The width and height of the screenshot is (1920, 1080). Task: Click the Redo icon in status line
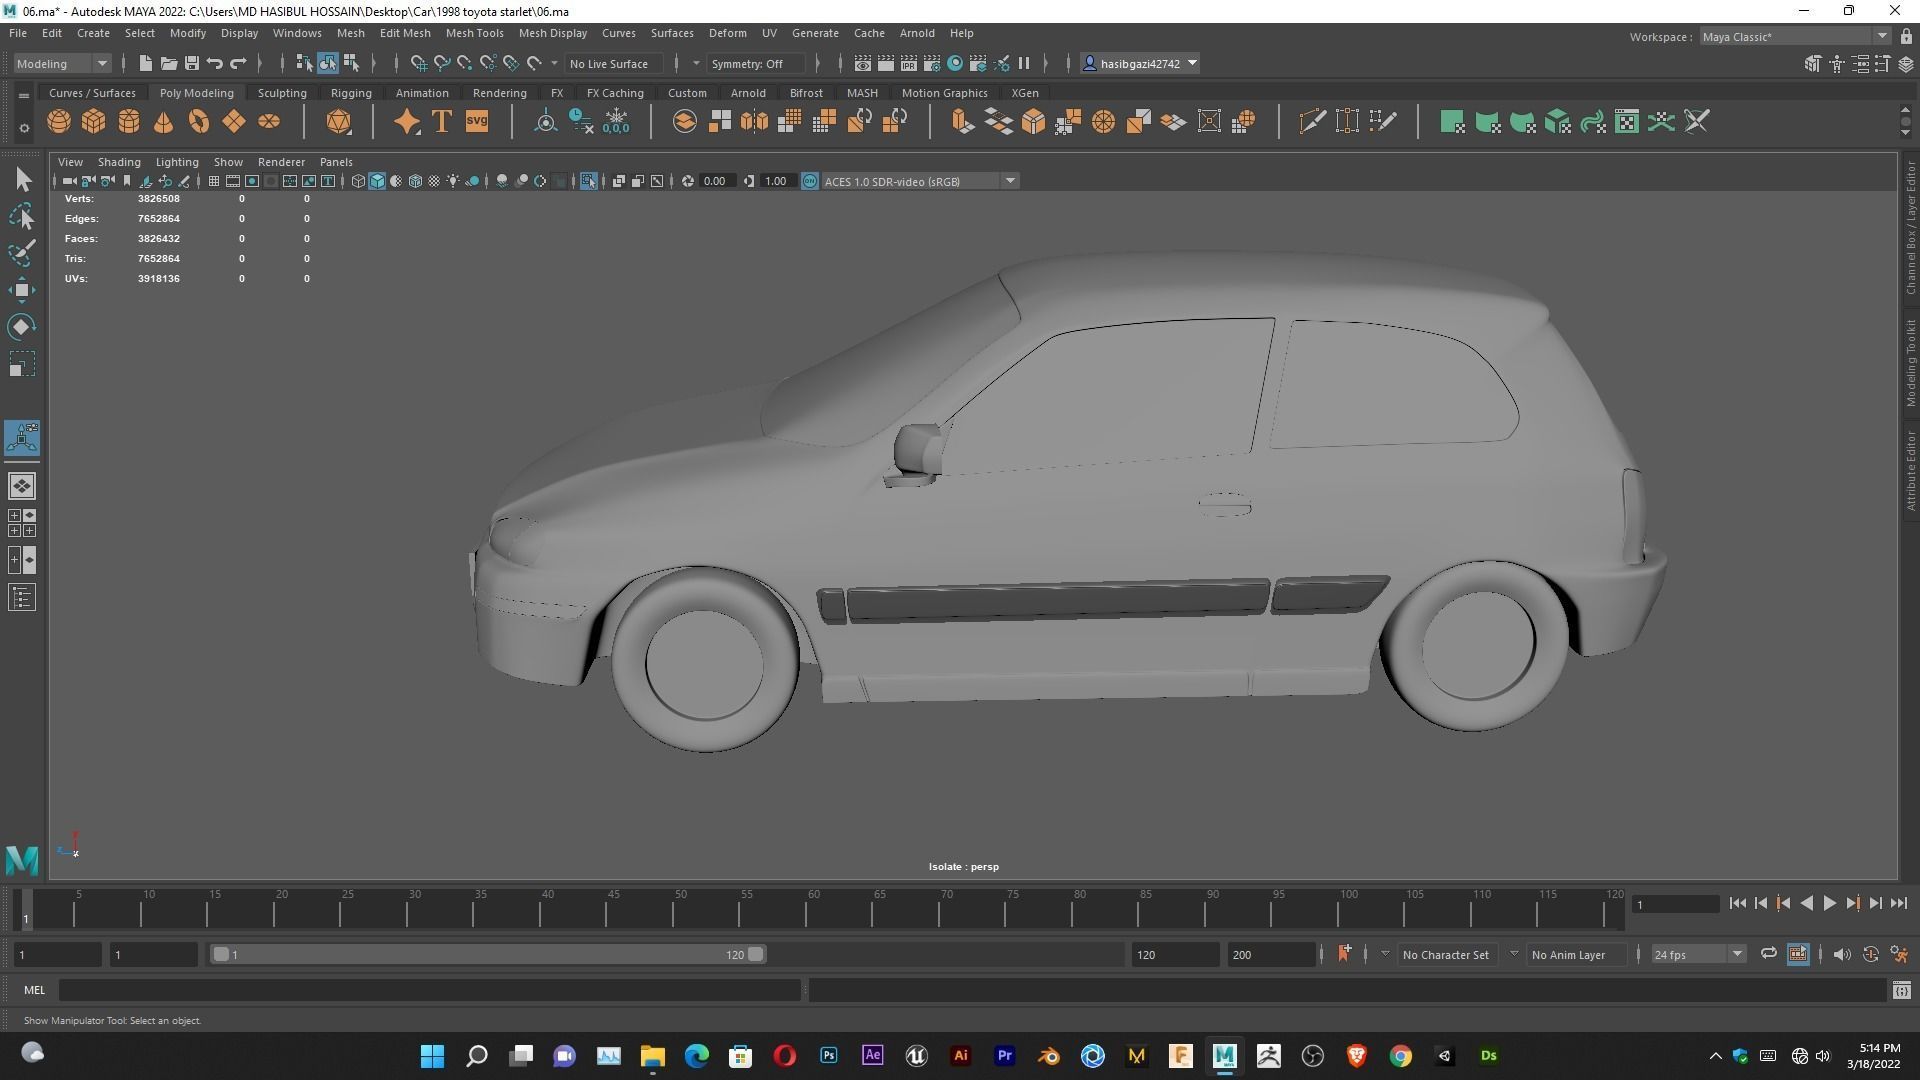[238, 63]
